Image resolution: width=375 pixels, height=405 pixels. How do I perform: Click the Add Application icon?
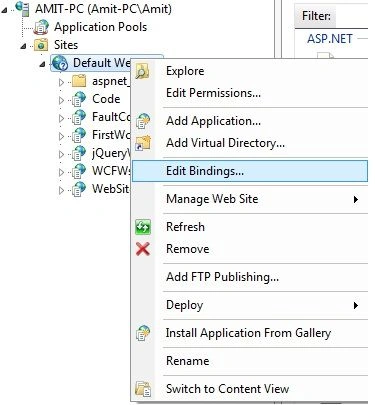point(143,121)
